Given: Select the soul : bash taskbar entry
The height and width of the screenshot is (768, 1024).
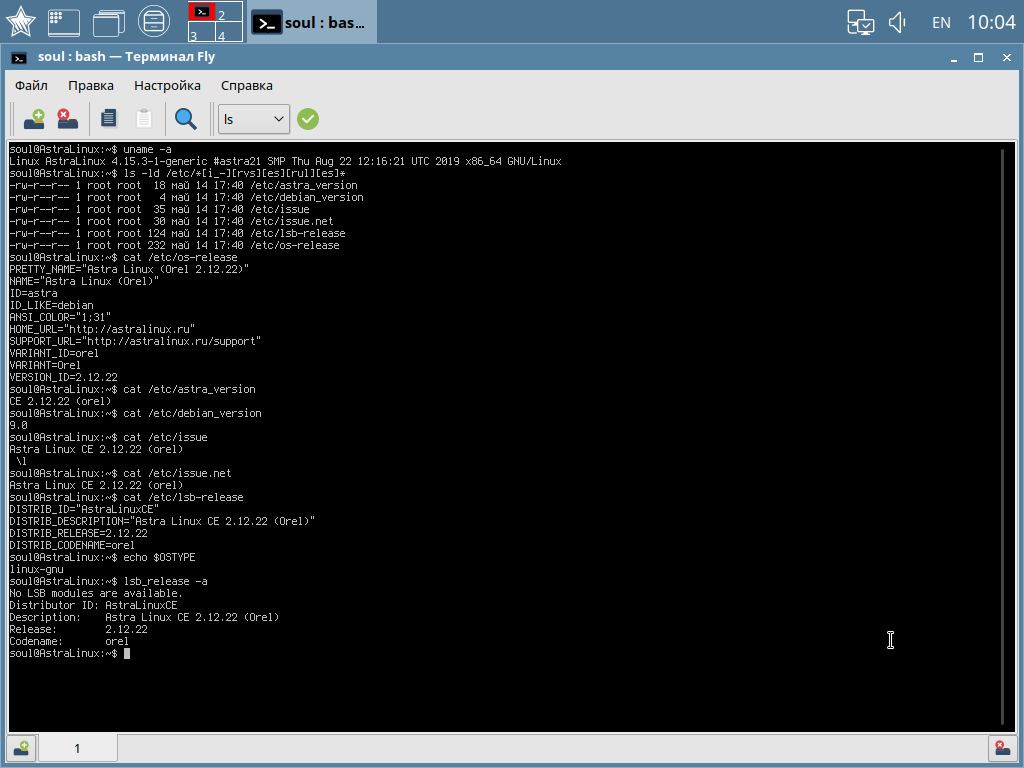Looking at the screenshot, I should coord(312,23).
